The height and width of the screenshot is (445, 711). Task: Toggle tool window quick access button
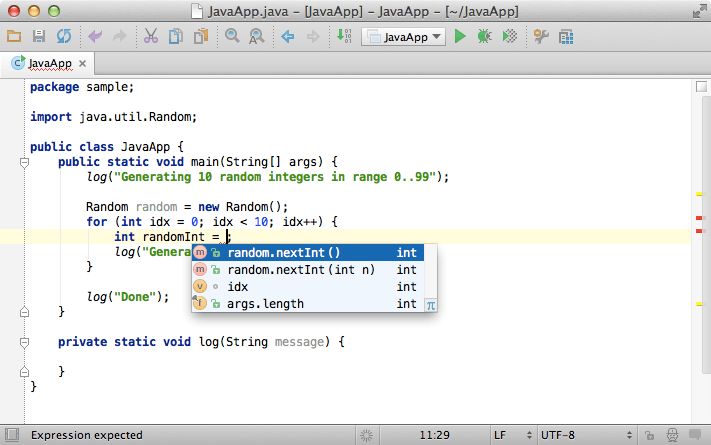point(12,435)
